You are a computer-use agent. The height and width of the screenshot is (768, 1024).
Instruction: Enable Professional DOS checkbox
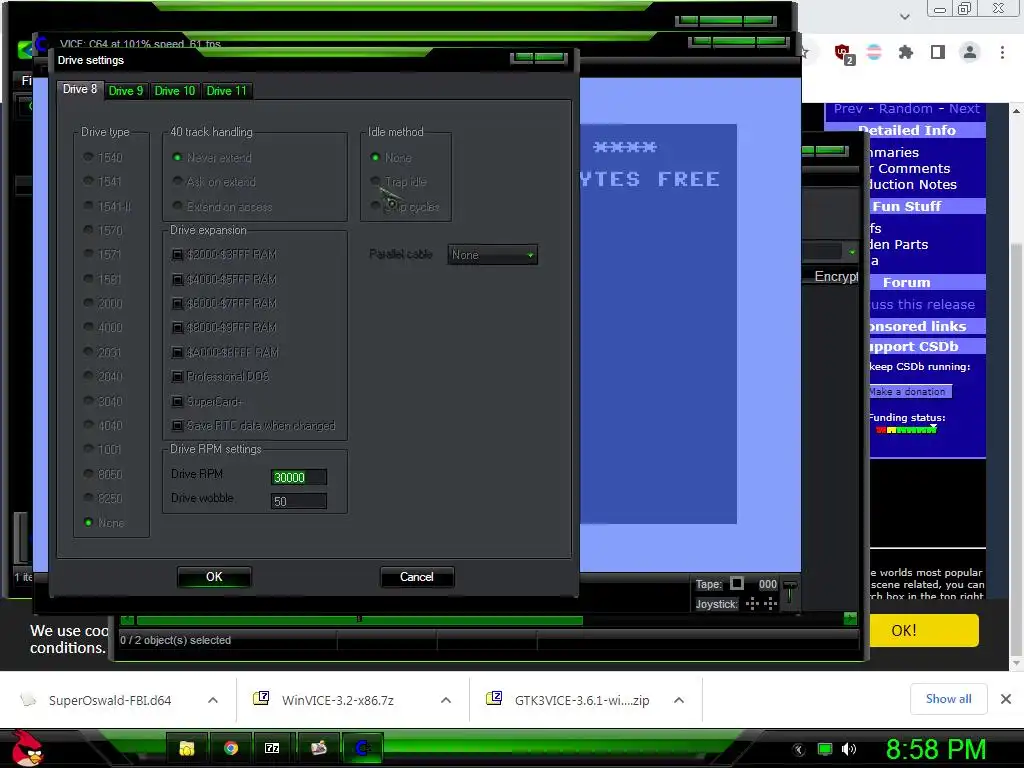click(220, 377)
